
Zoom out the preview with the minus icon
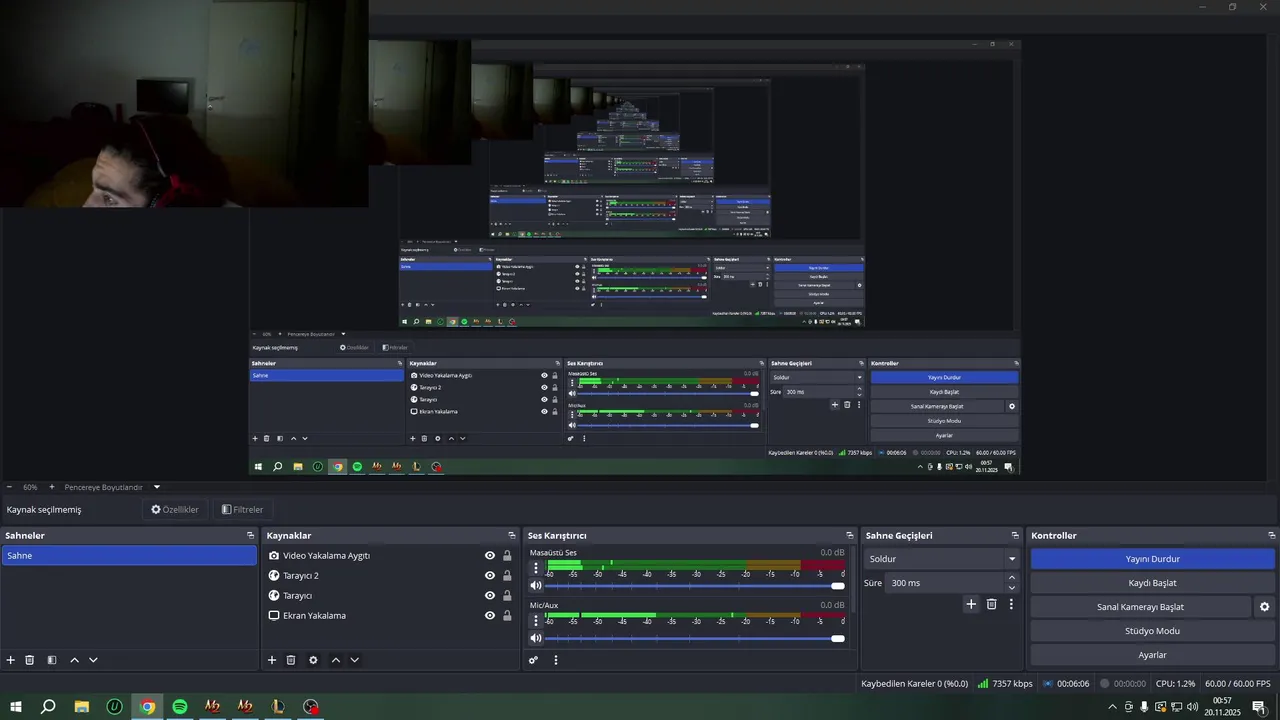click(9, 487)
